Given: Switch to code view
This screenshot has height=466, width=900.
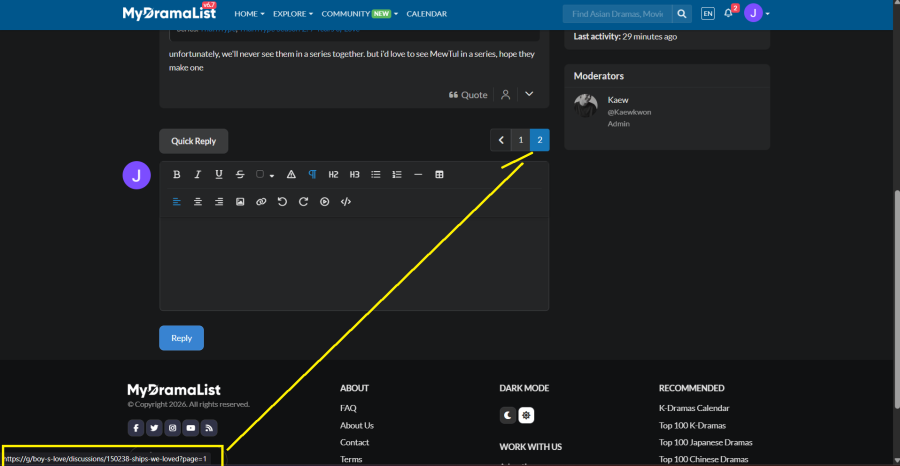Looking at the screenshot, I should point(346,201).
